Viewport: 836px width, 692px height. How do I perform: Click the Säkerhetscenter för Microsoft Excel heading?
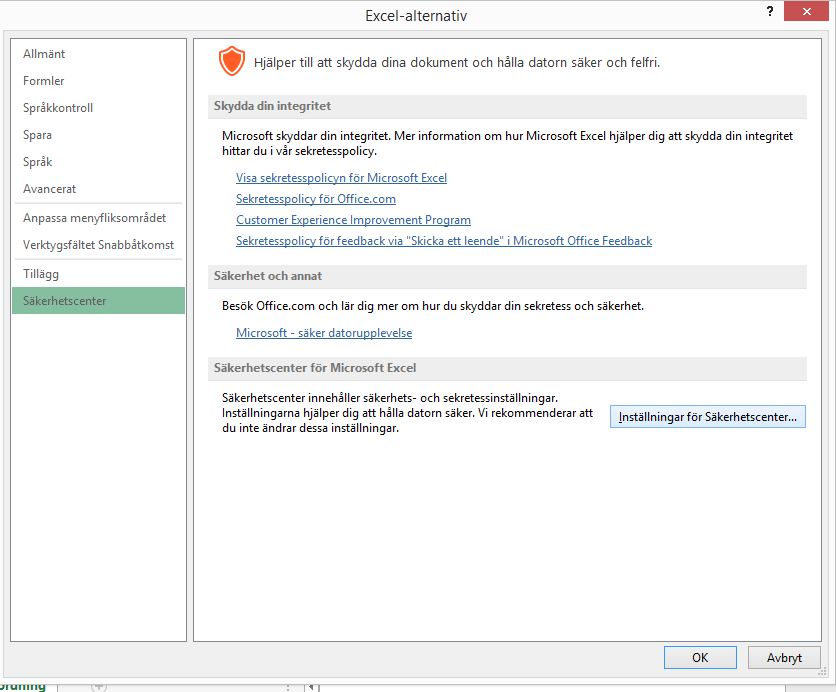click(315, 368)
